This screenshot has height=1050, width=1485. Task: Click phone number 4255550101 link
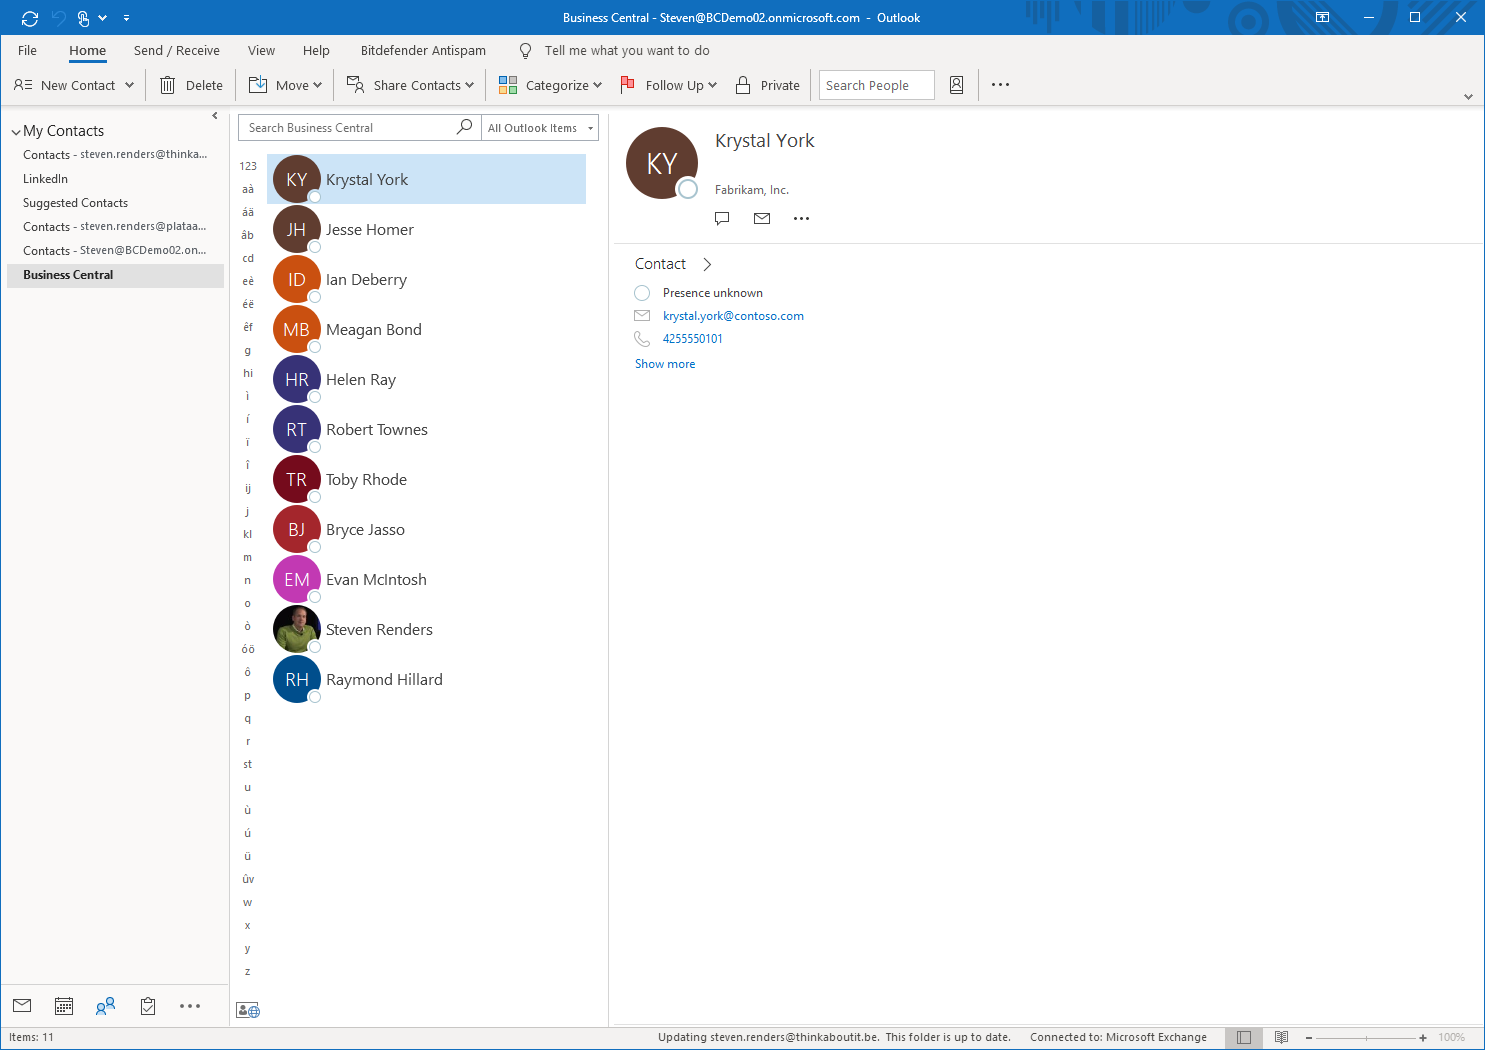point(692,338)
